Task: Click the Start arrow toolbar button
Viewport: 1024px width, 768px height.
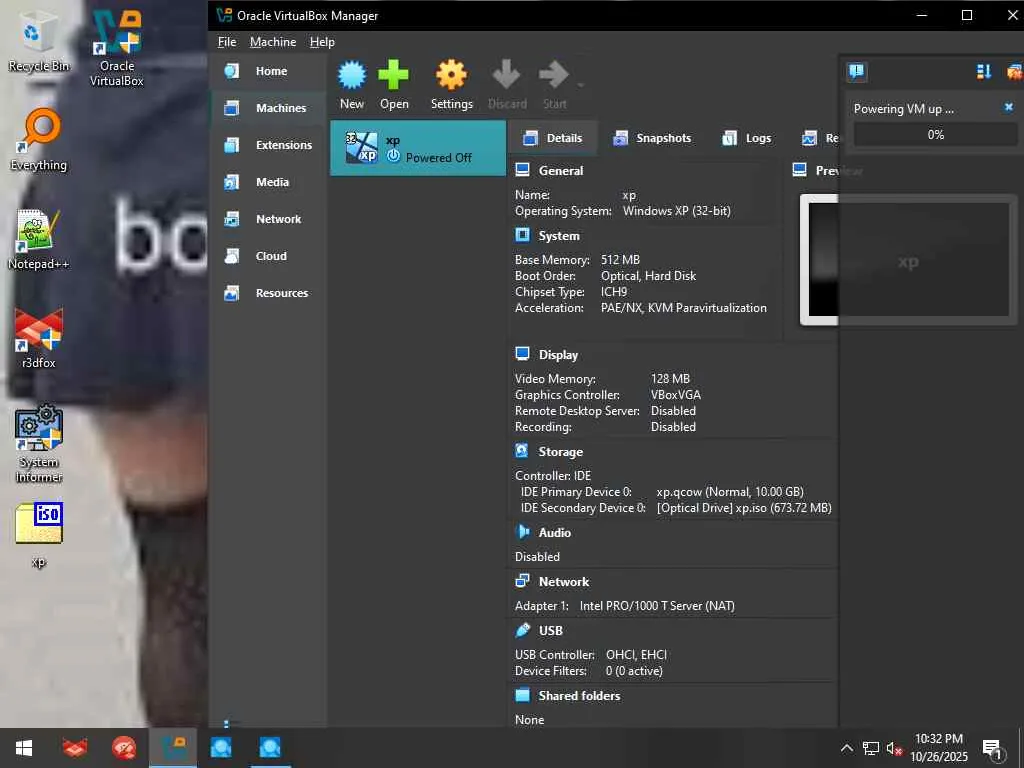Action: 554,85
